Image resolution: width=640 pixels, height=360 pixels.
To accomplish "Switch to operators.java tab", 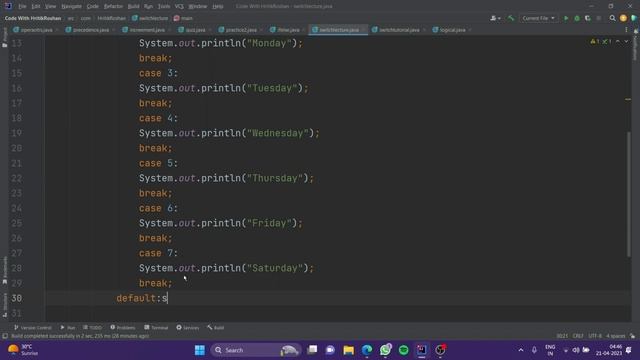I will [36, 30].
